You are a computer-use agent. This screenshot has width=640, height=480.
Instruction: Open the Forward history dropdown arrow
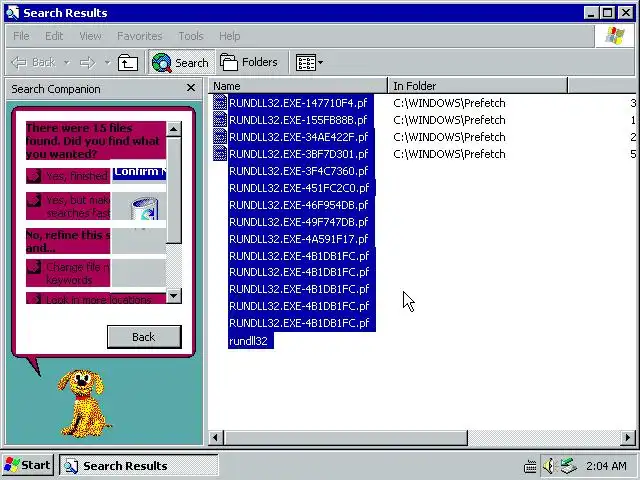pos(107,62)
